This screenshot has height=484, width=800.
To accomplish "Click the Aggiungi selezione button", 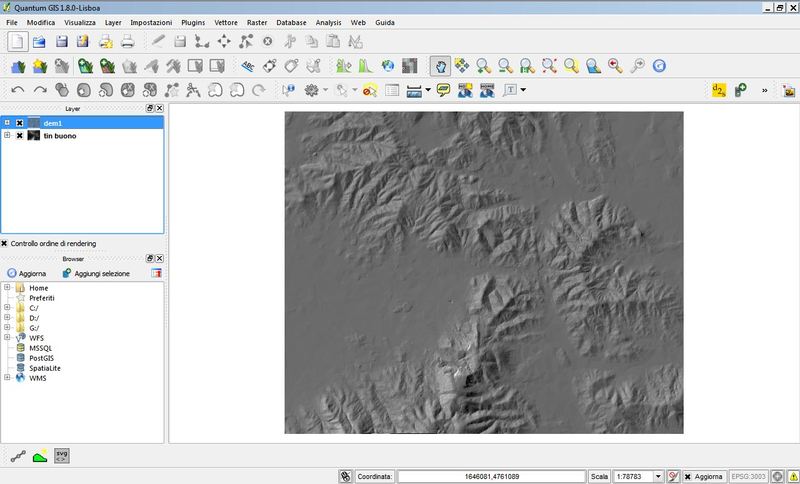I will tap(95, 273).
